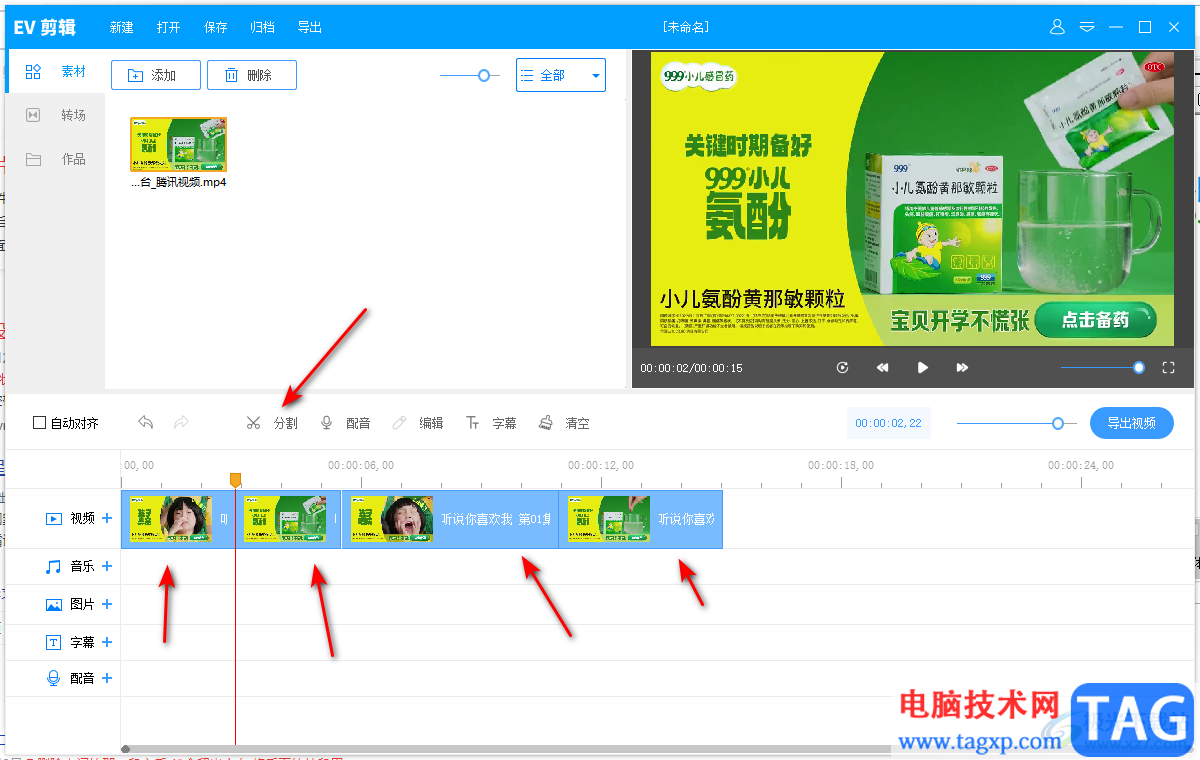Select the second video clip on timeline
This screenshot has height=760, width=1200.
(x=289, y=519)
